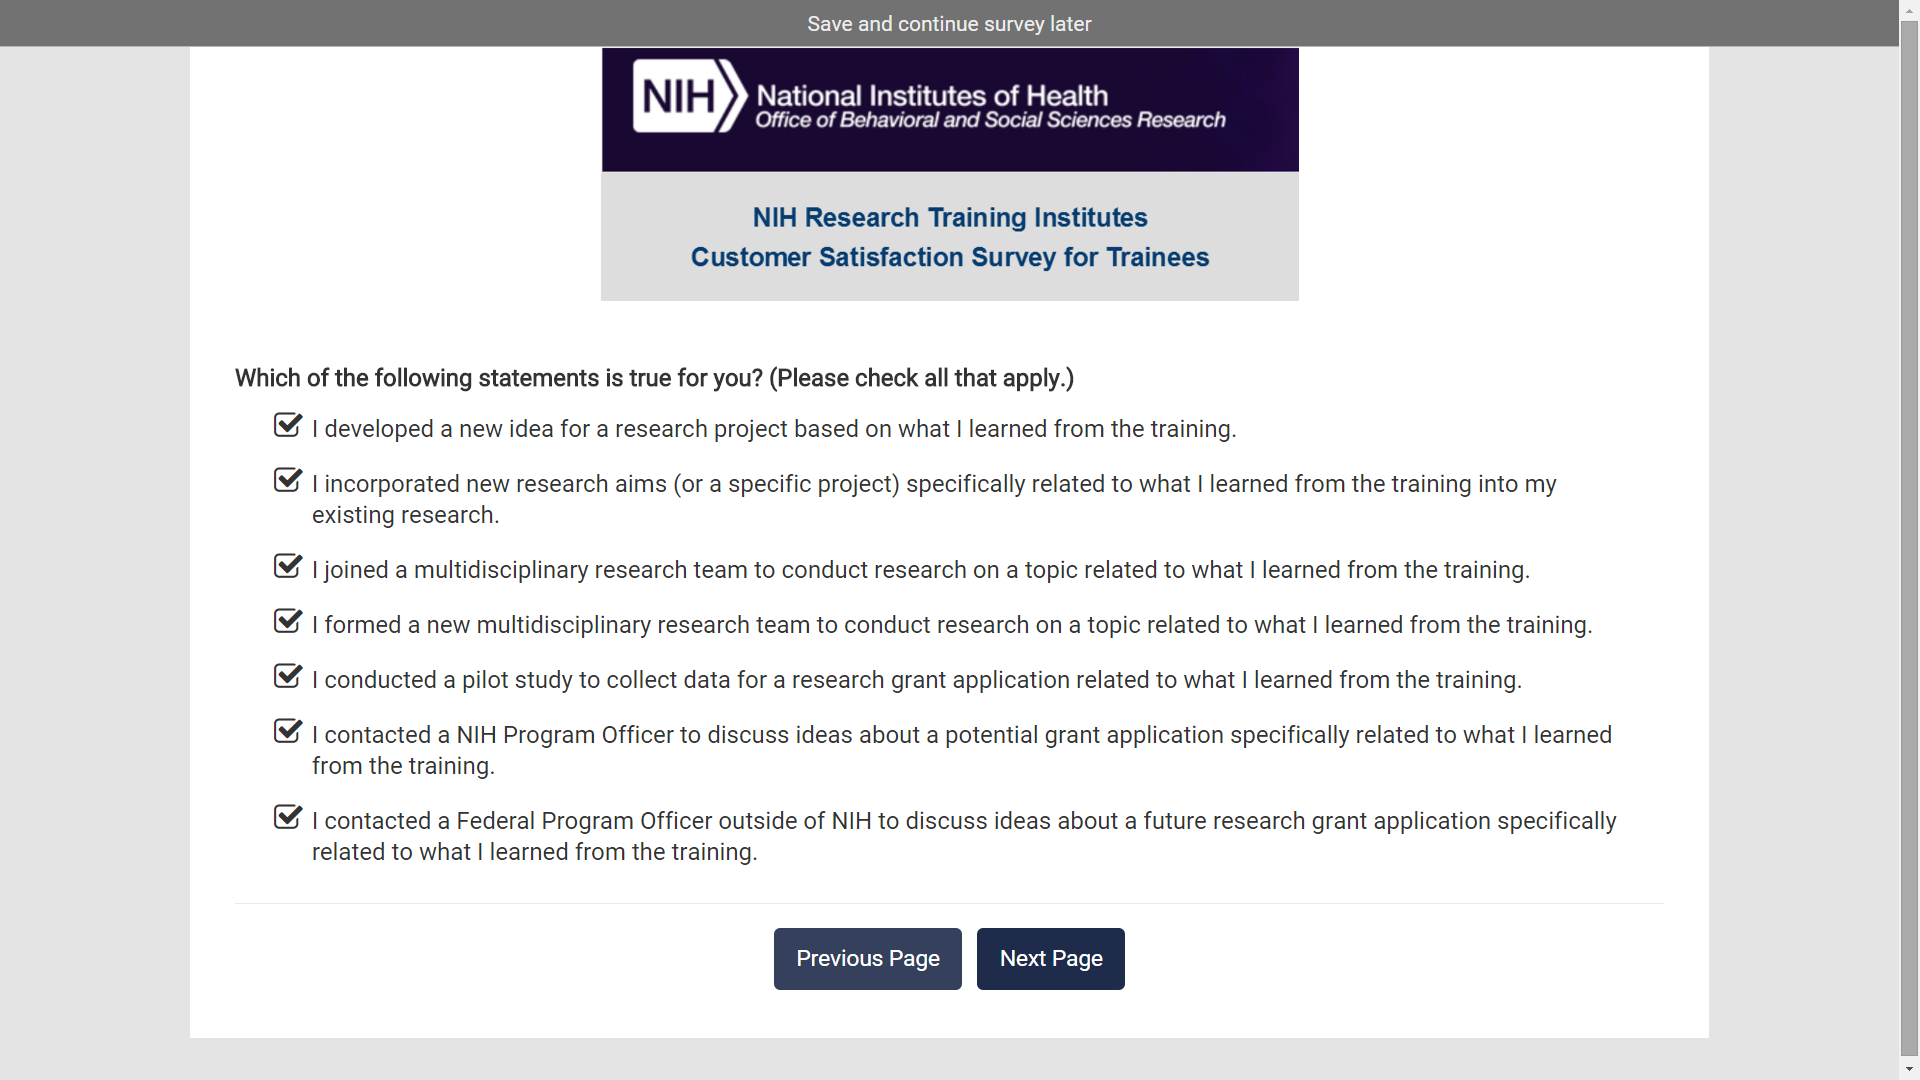Click the survey title 'Customer Satisfaction Survey'

[949, 257]
